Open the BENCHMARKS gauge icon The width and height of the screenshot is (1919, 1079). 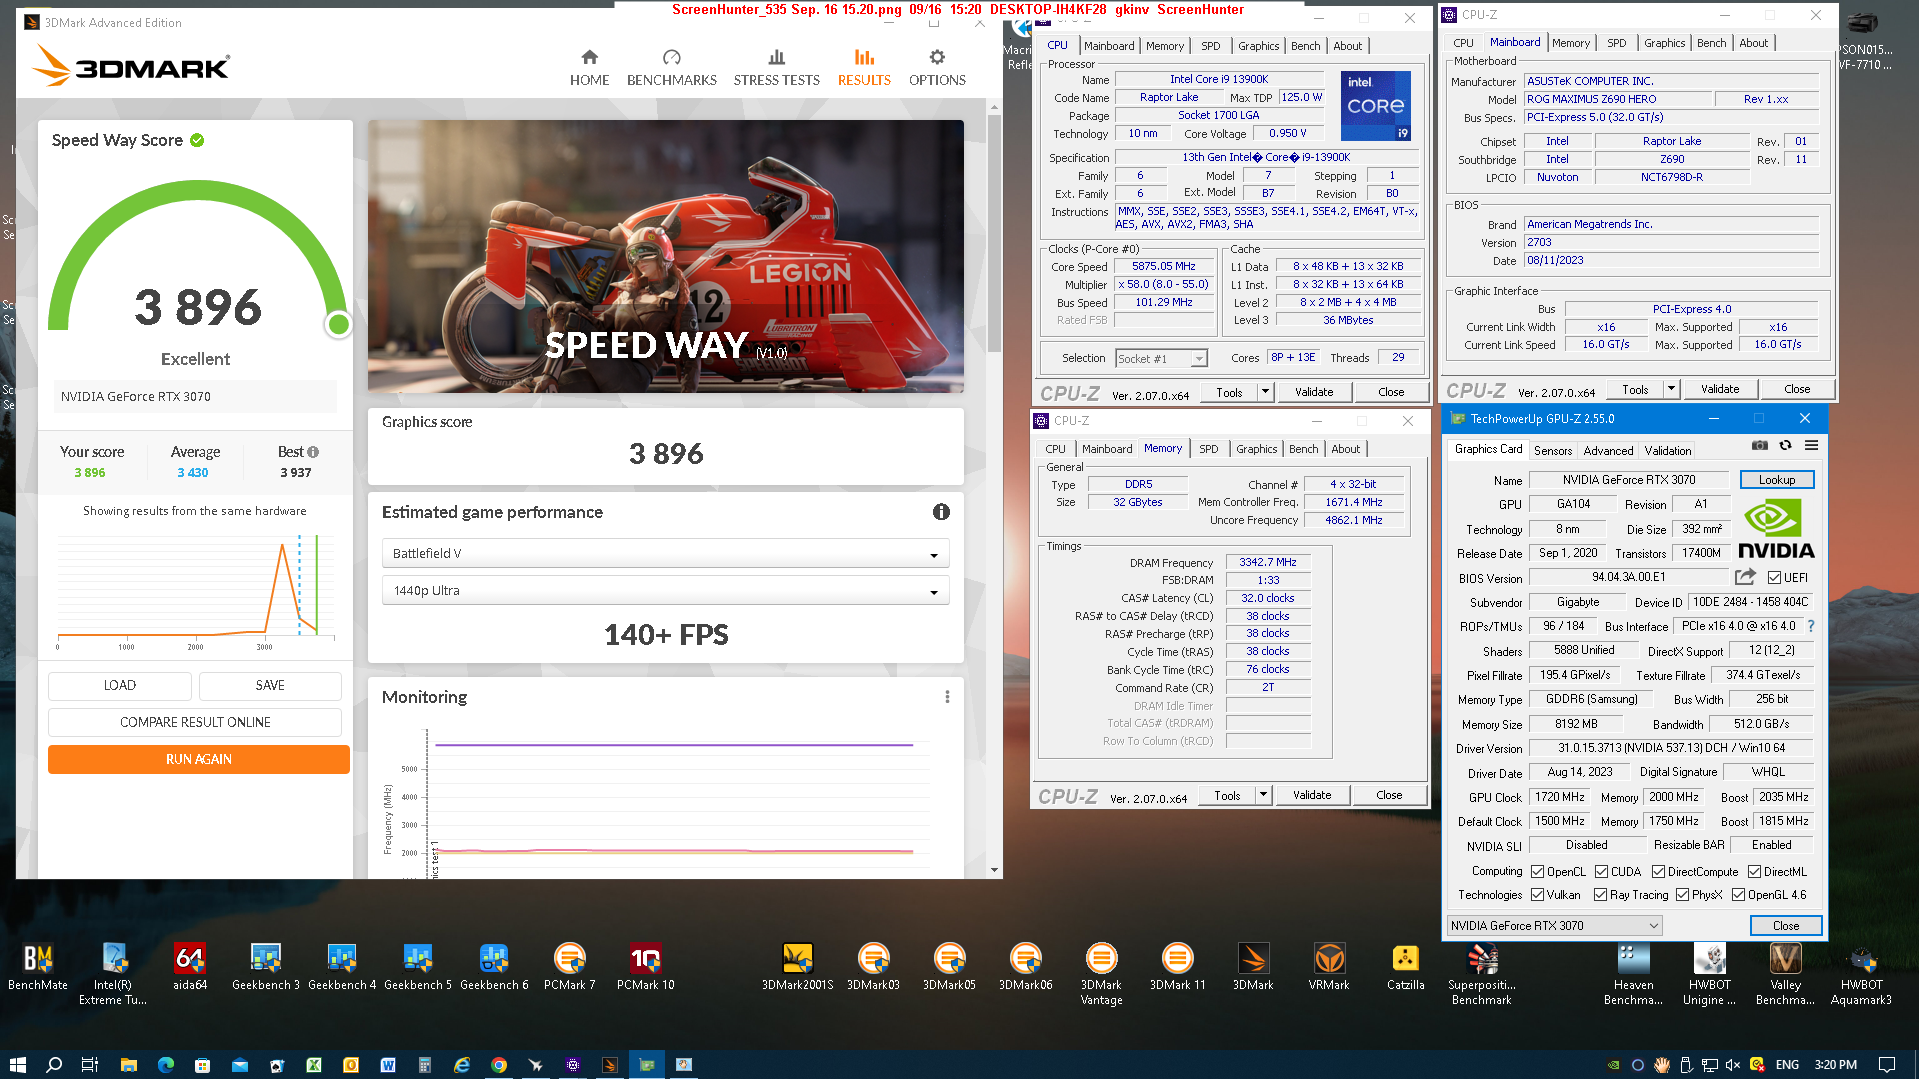click(x=671, y=57)
